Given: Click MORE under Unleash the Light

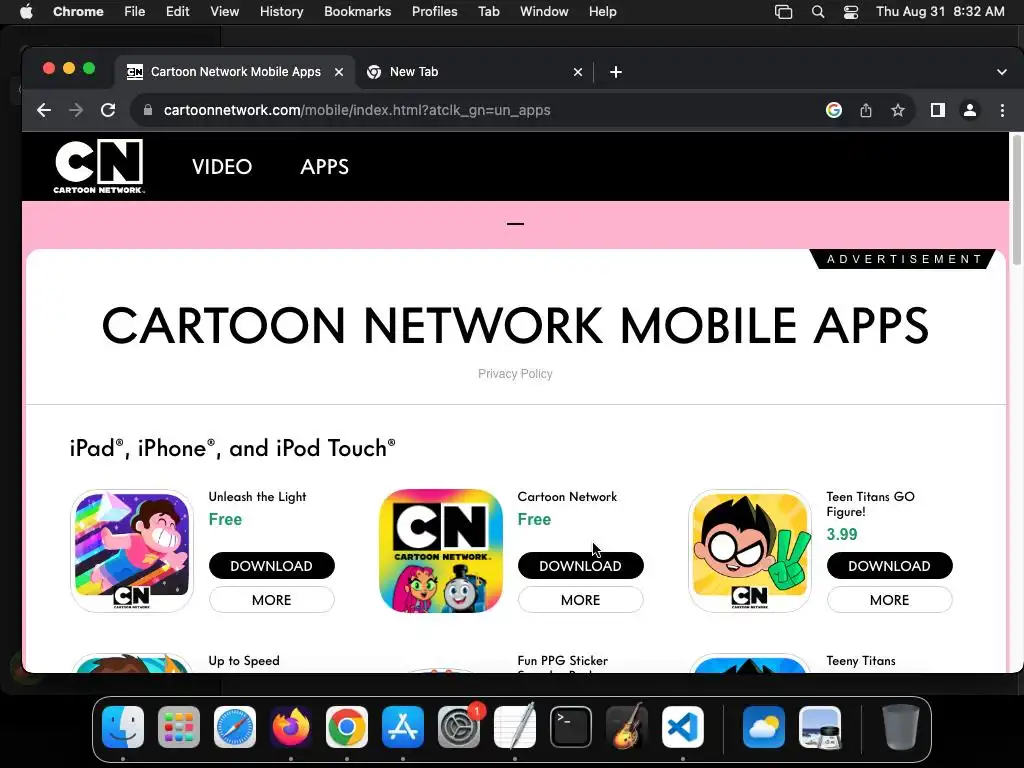Looking at the screenshot, I should tap(272, 600).
